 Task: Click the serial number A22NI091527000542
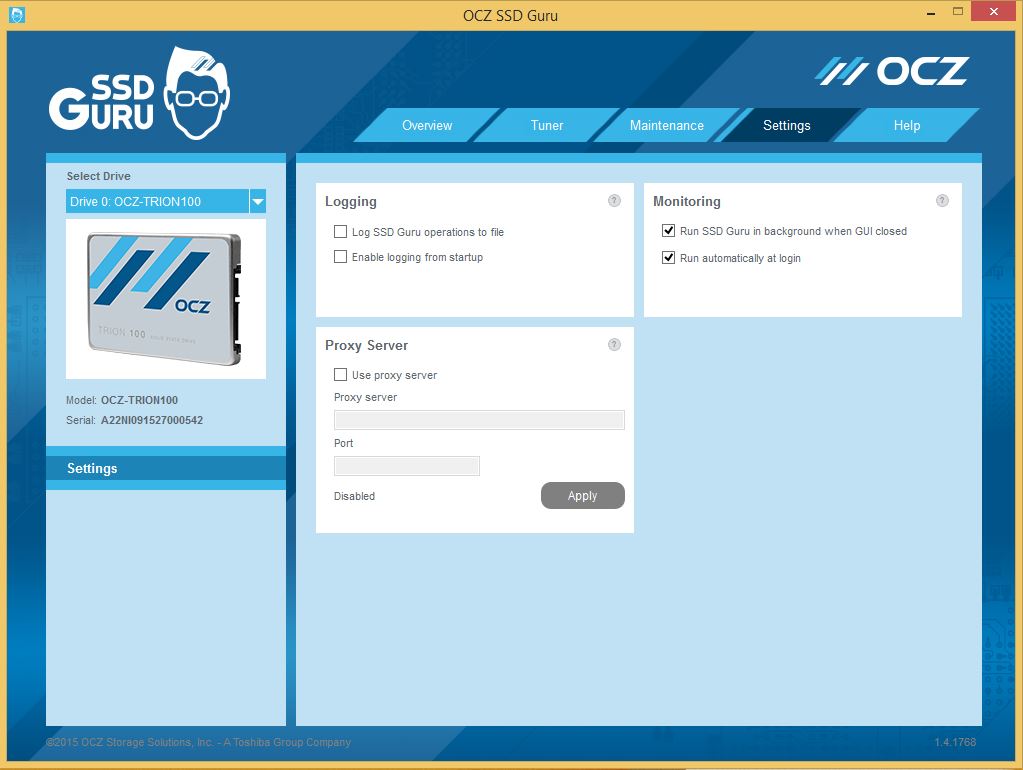point(151,420)
